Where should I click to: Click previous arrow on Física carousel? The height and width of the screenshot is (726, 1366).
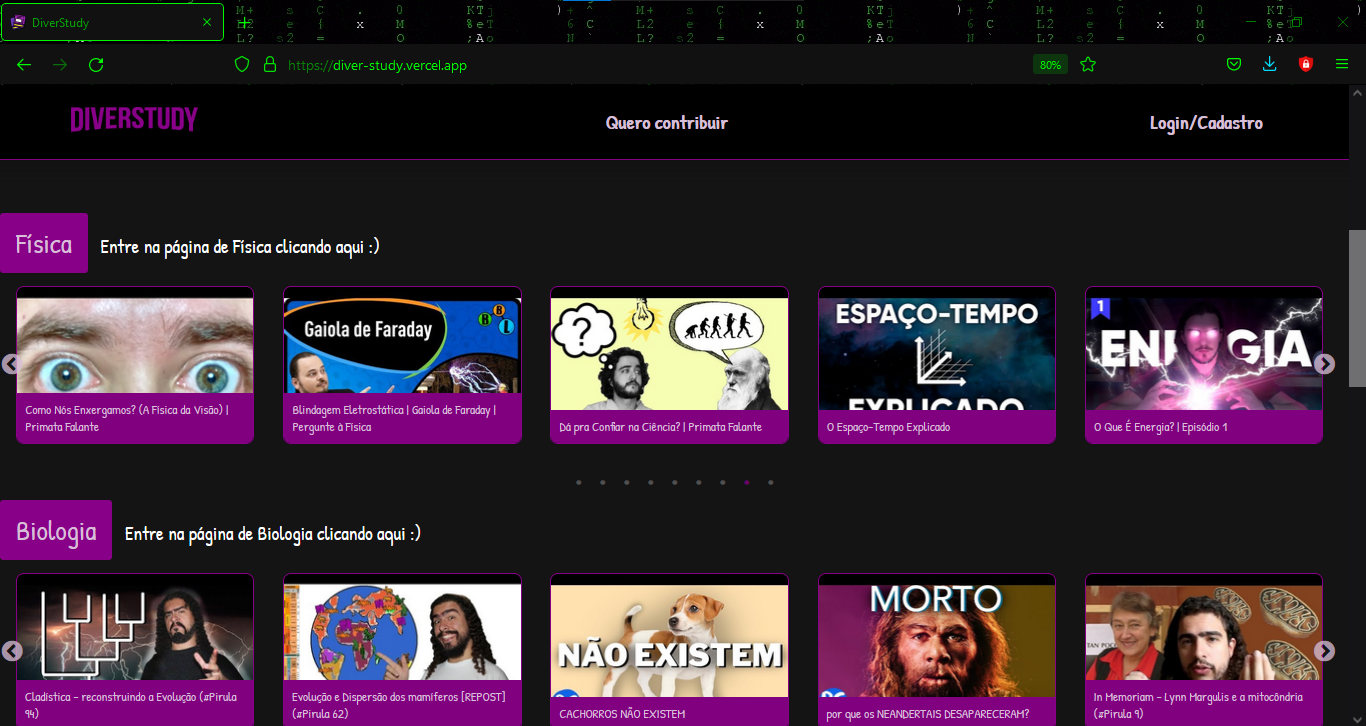coord(11,364)
